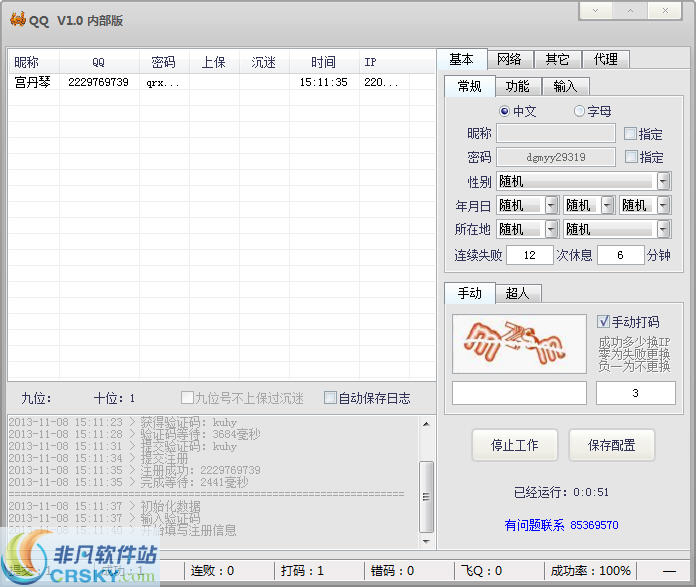
Task: Click the IP column header
Action: [384, 62]
